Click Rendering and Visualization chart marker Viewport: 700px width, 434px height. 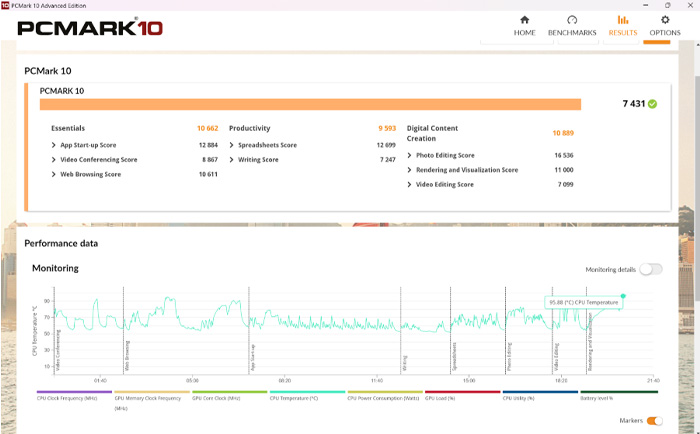590,342
